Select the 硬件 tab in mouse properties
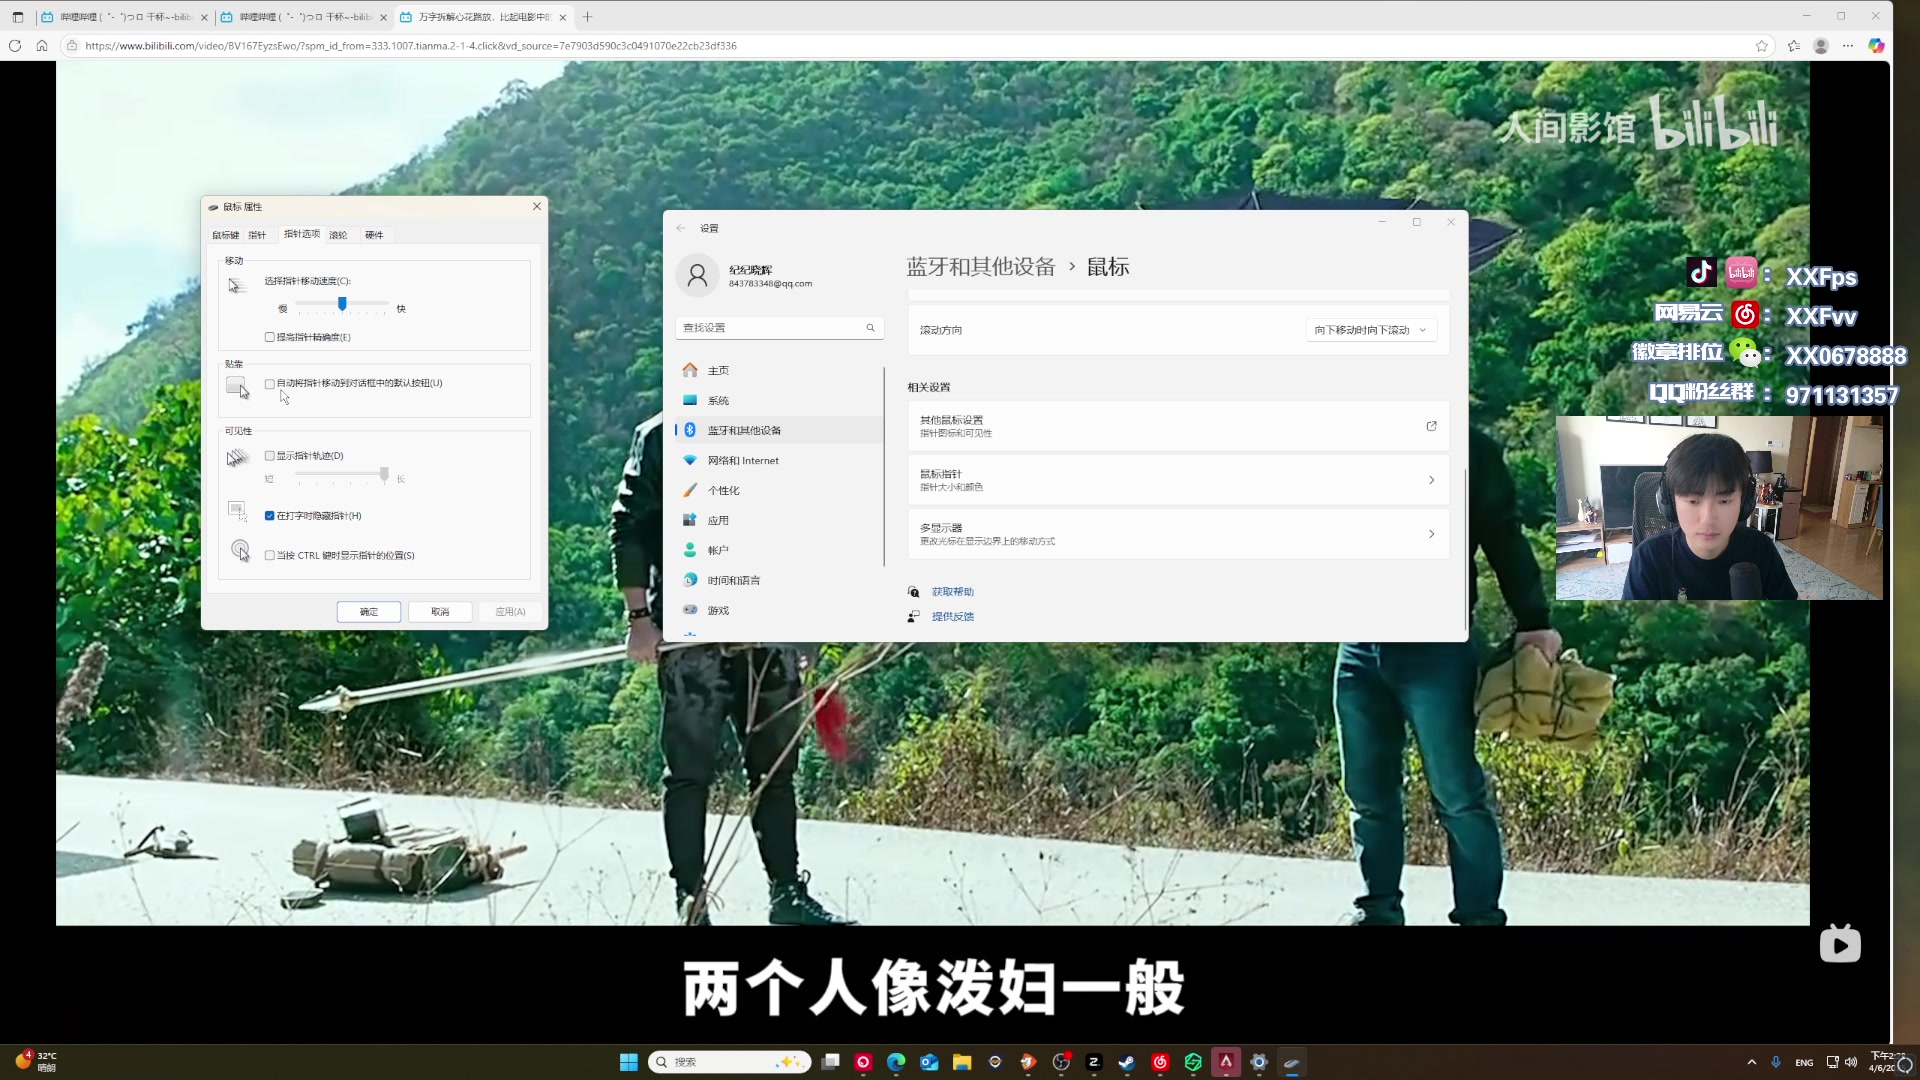 374,235
